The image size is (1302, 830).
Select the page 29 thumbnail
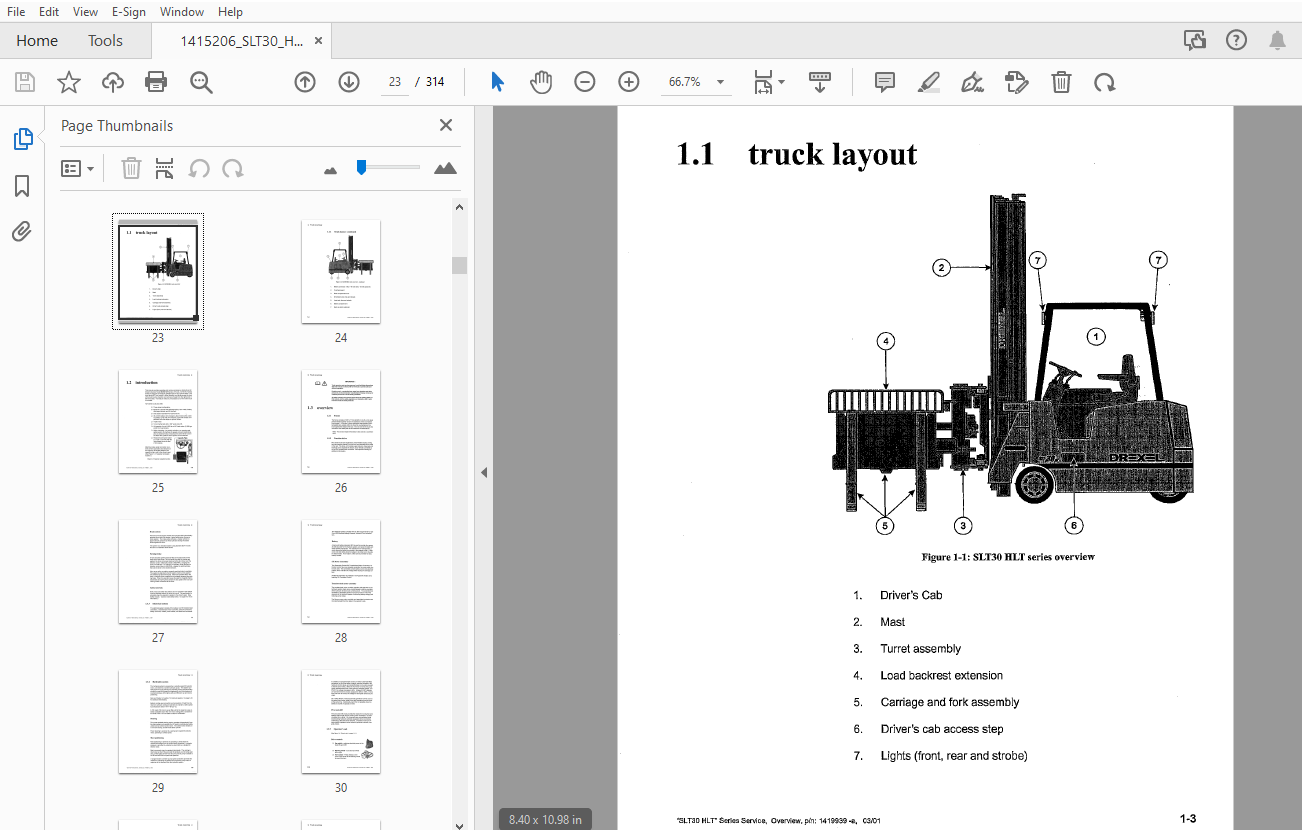click(x=158, y=722)
